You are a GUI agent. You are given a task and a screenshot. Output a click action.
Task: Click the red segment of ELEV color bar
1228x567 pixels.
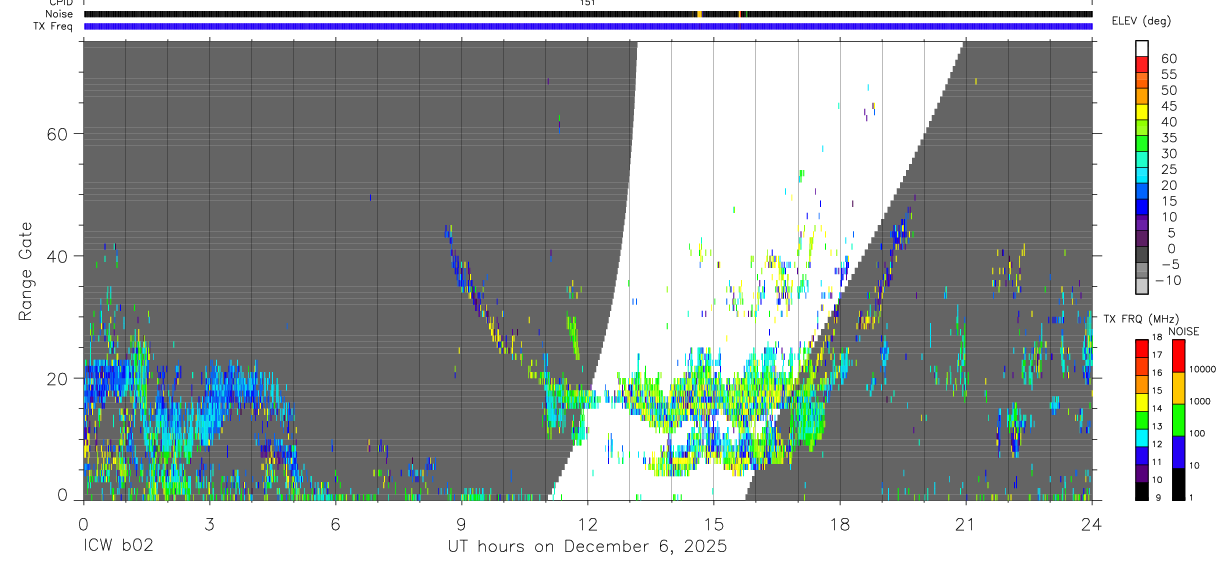click(x=1142, y=65)
